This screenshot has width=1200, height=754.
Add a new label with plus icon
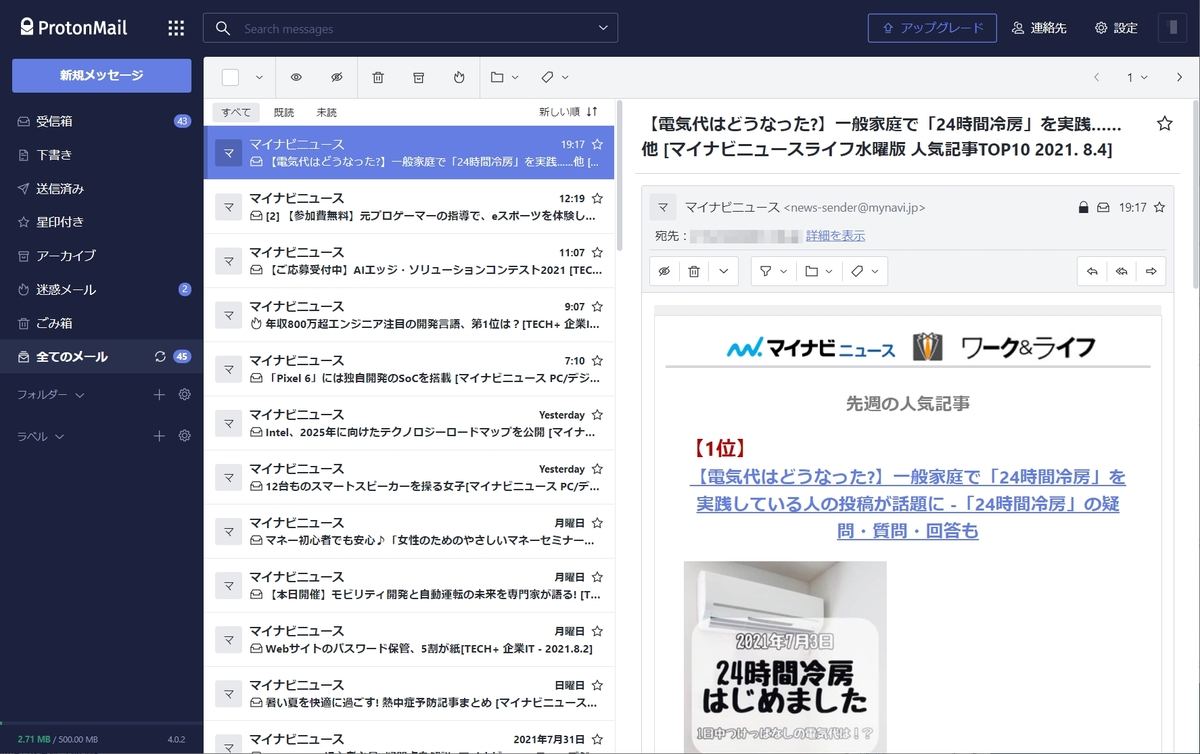pos(159,436)
